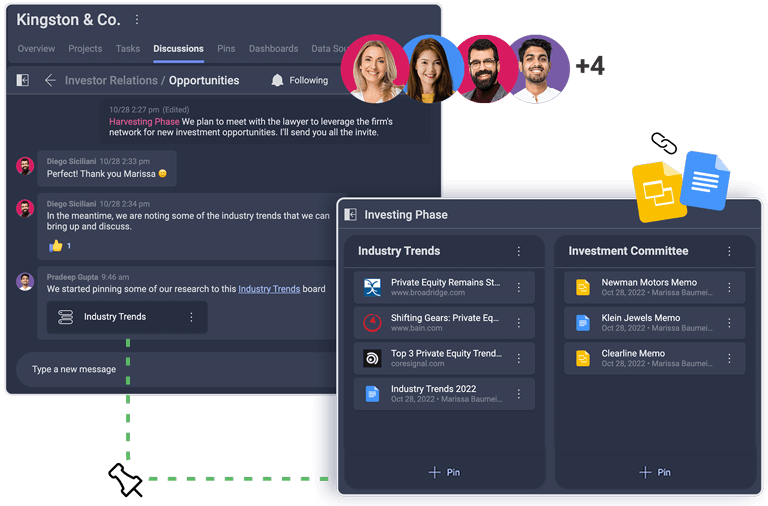
Task: Open more options for Top 3 Private Equity pin
Action: pyautogui.click(x=519, y=359)
